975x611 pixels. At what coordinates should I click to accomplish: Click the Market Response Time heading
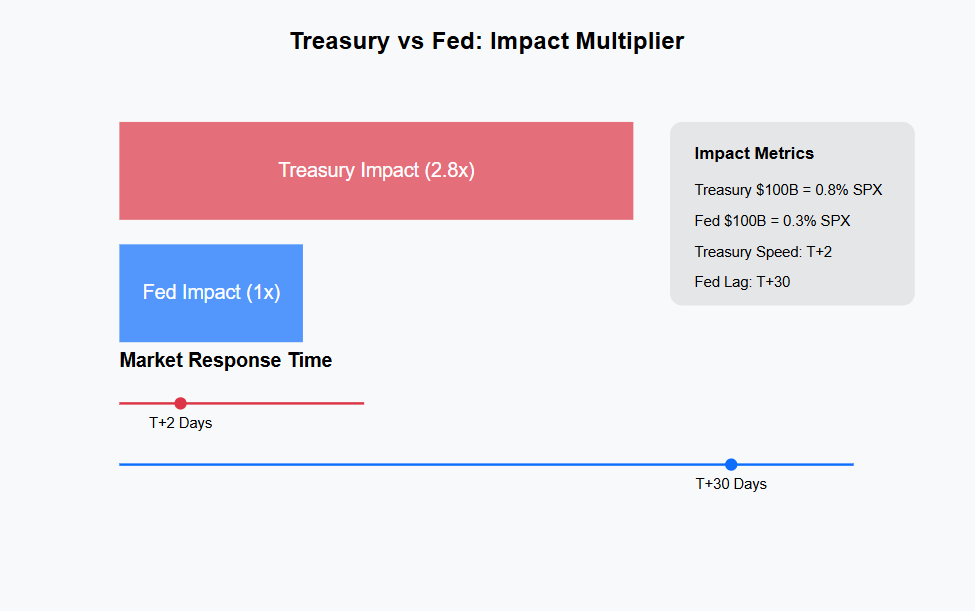[x=226, y=360]
